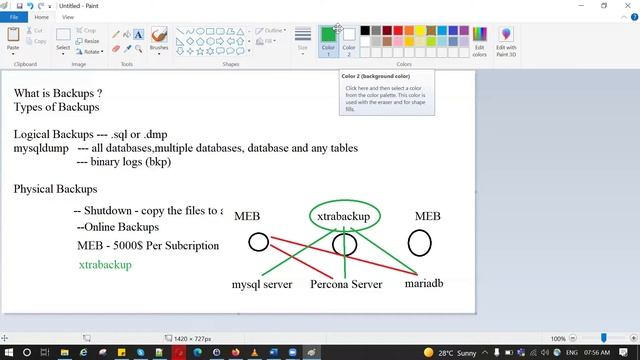The height and width of the screenshot is (360, 640).
Task: Click the green xtrabackup text on canvas
Action: [x=105, y=265]
